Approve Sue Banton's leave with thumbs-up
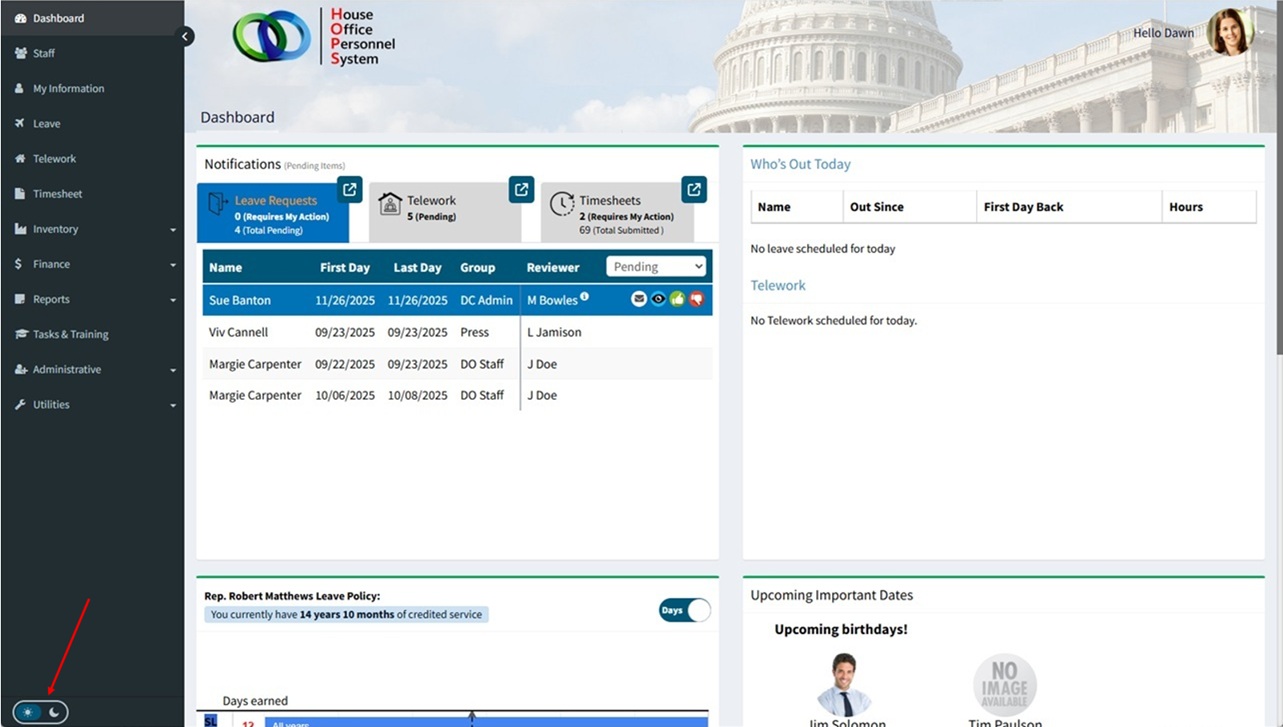1283x727 pixels. click(677, 299)
